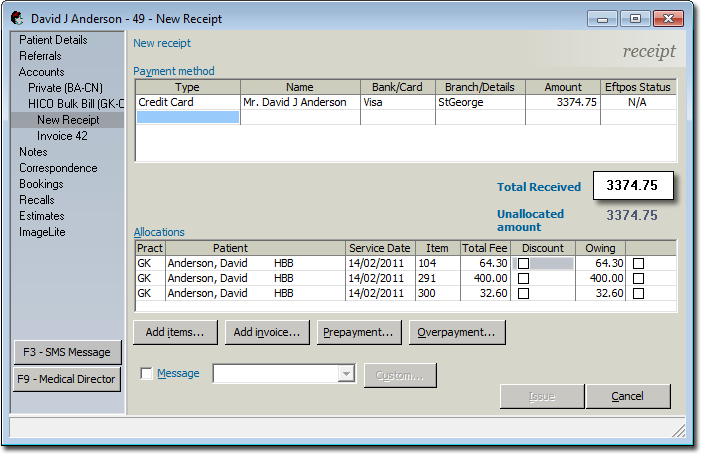Click F3 - SMS Message button
Image resolution: width=701 pixels, height=454 pixels.
tap(68, 353)
